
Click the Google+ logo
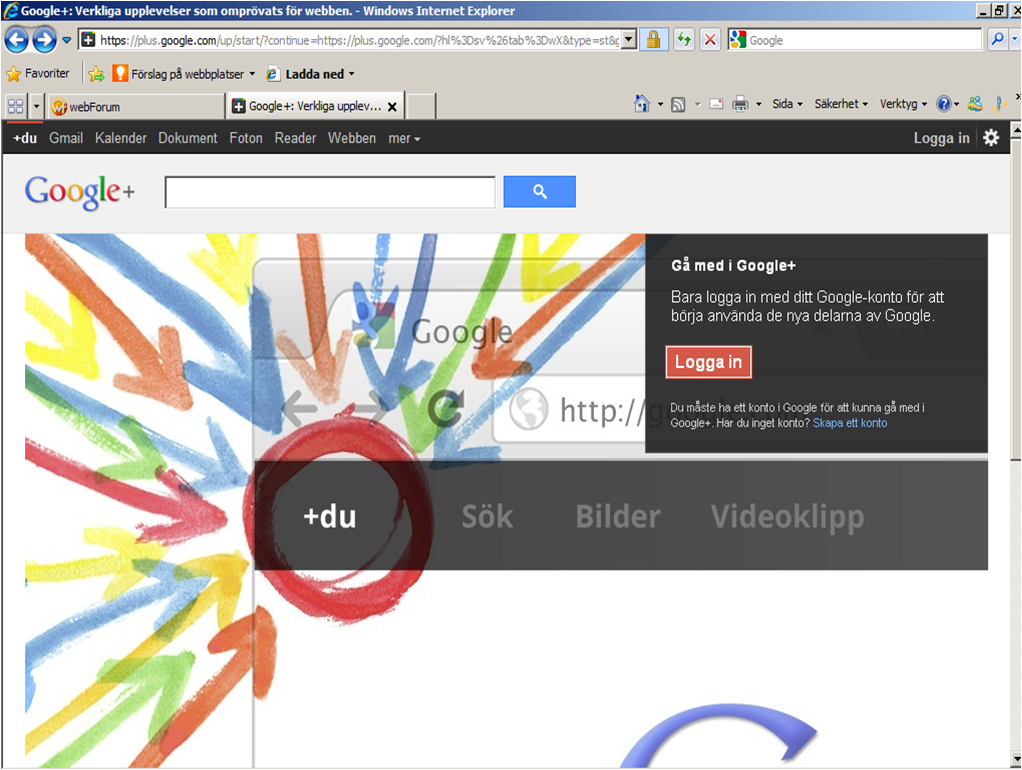click(x=80, y=192)
